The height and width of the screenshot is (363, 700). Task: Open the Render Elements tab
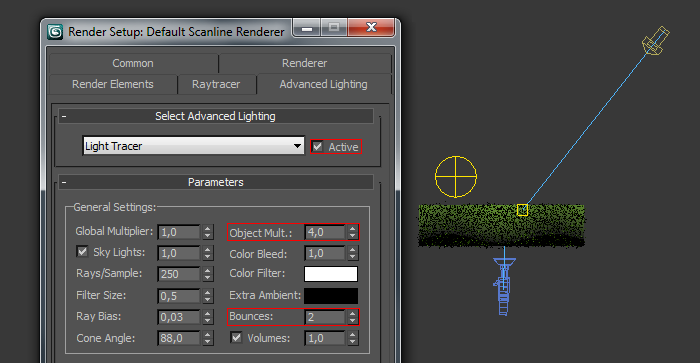pos(113,84)
